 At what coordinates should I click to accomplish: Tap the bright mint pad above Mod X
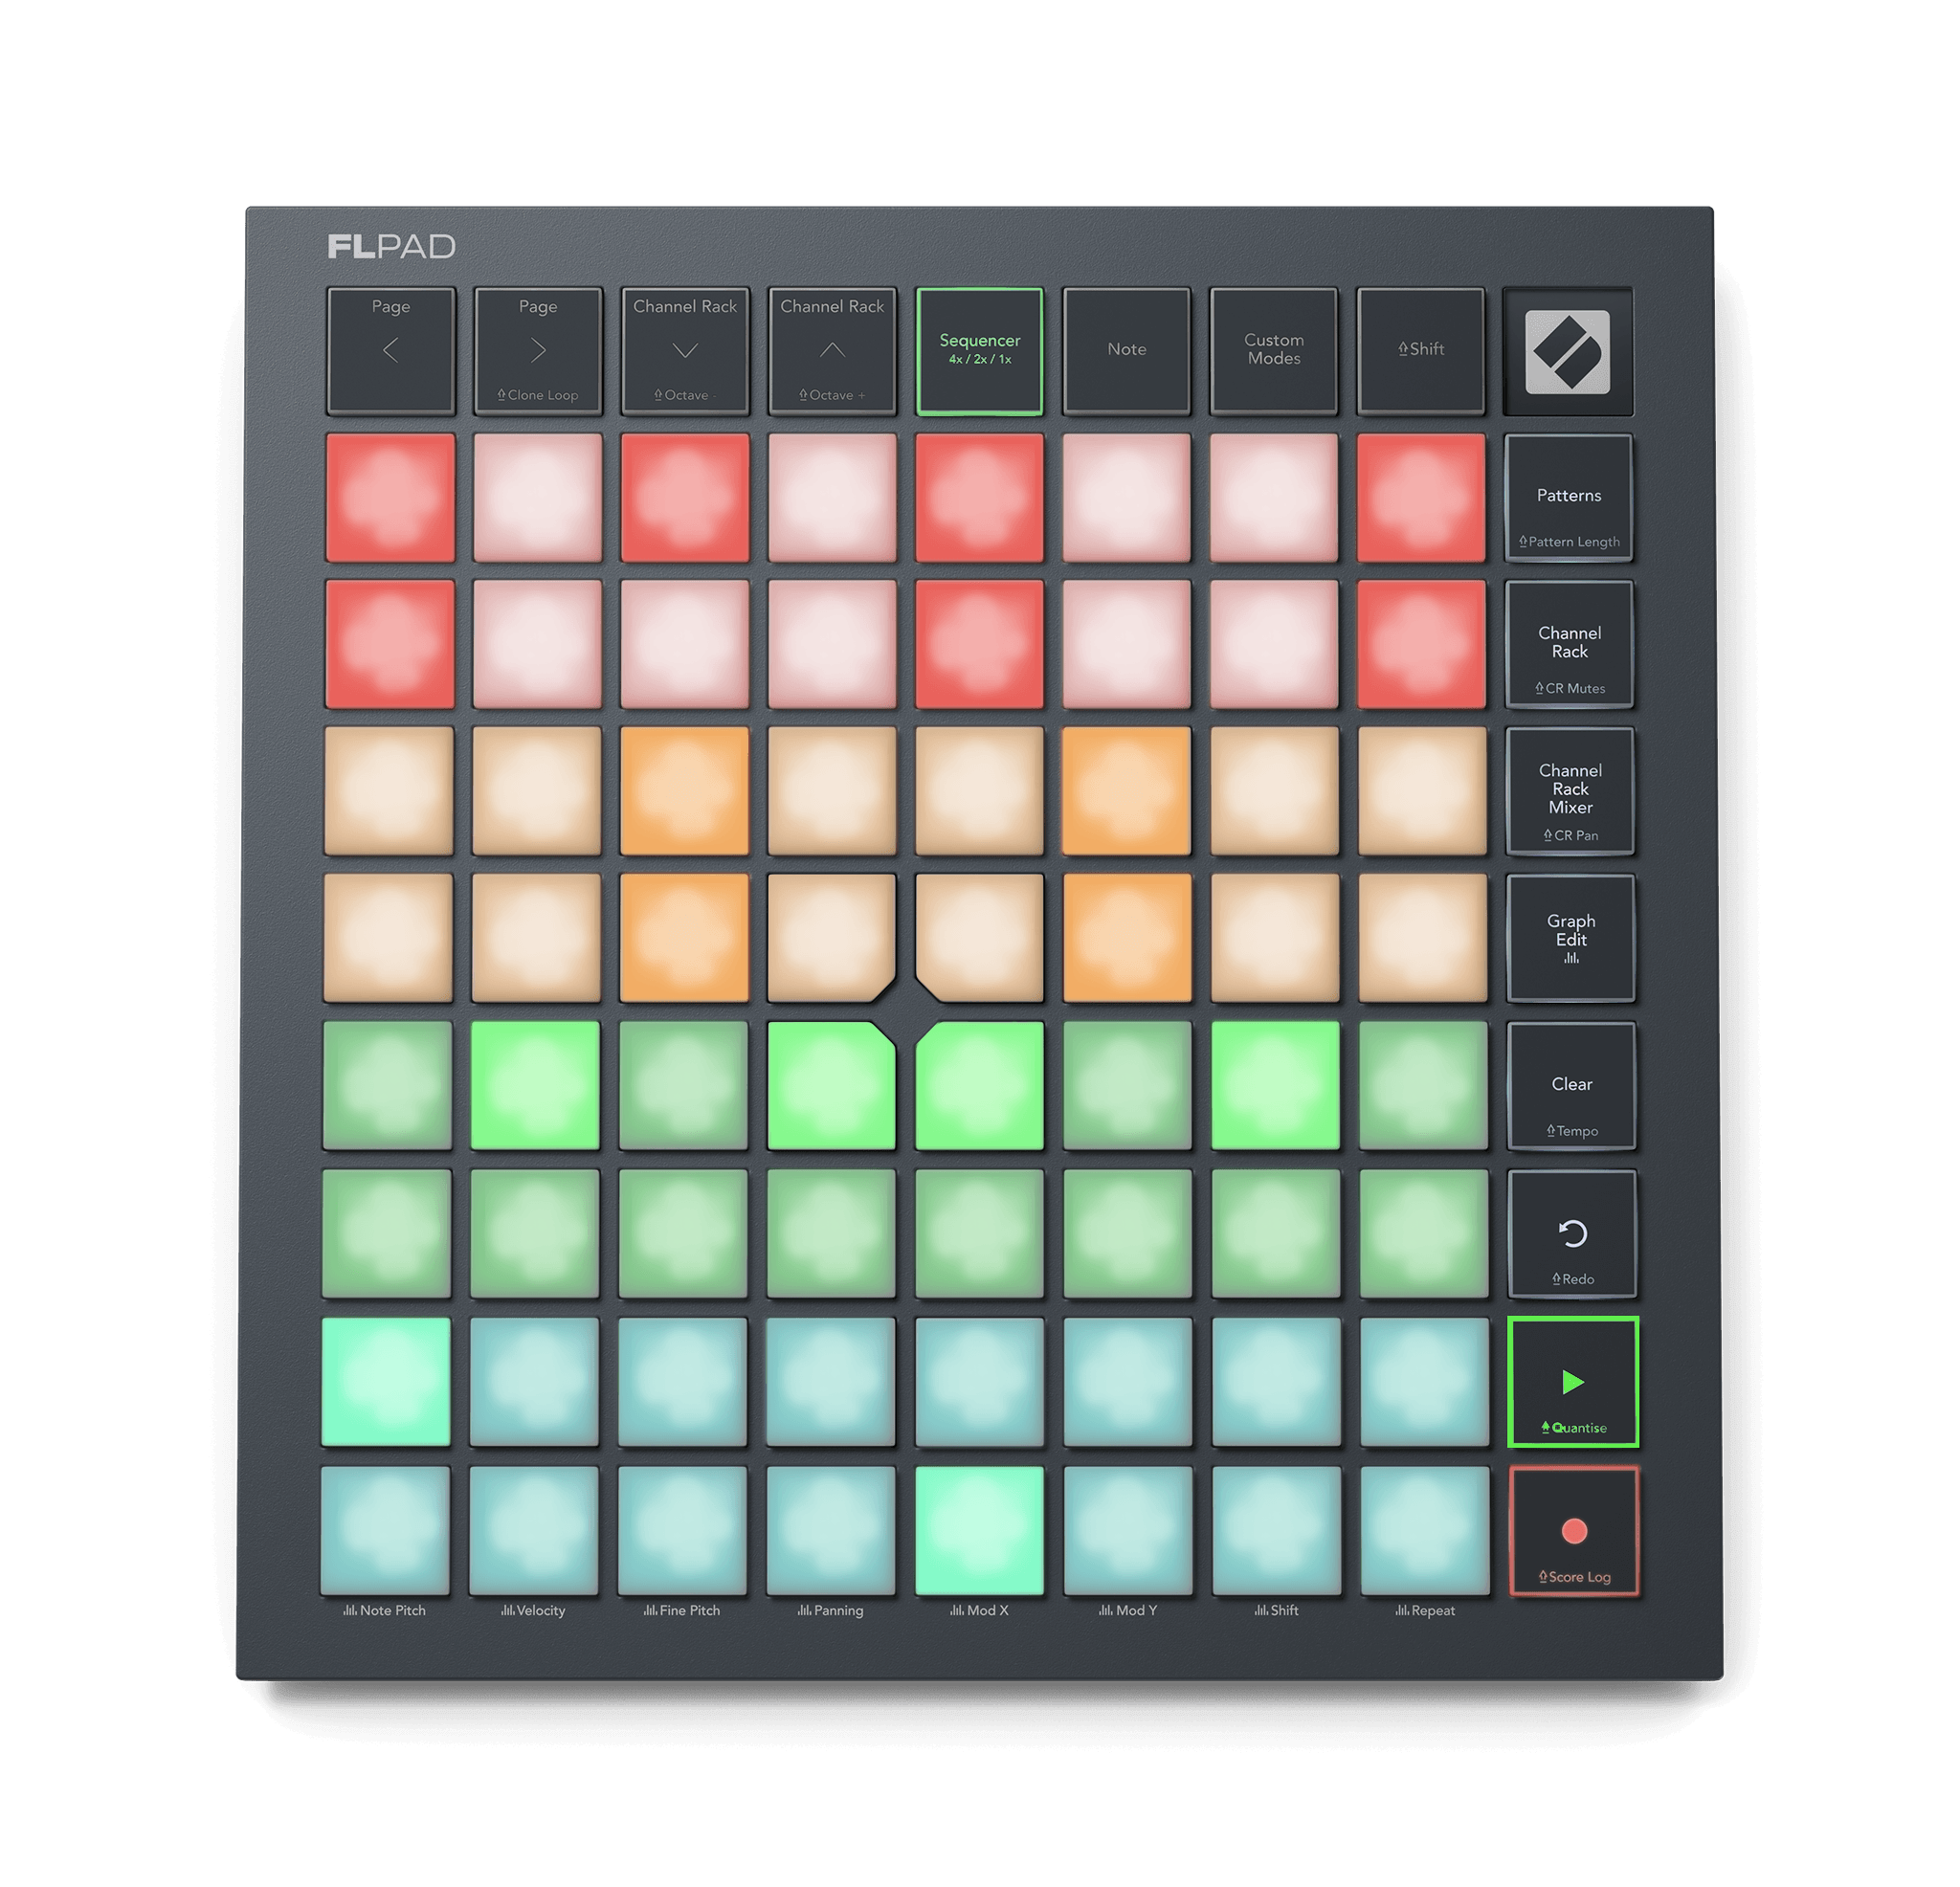979,1529
